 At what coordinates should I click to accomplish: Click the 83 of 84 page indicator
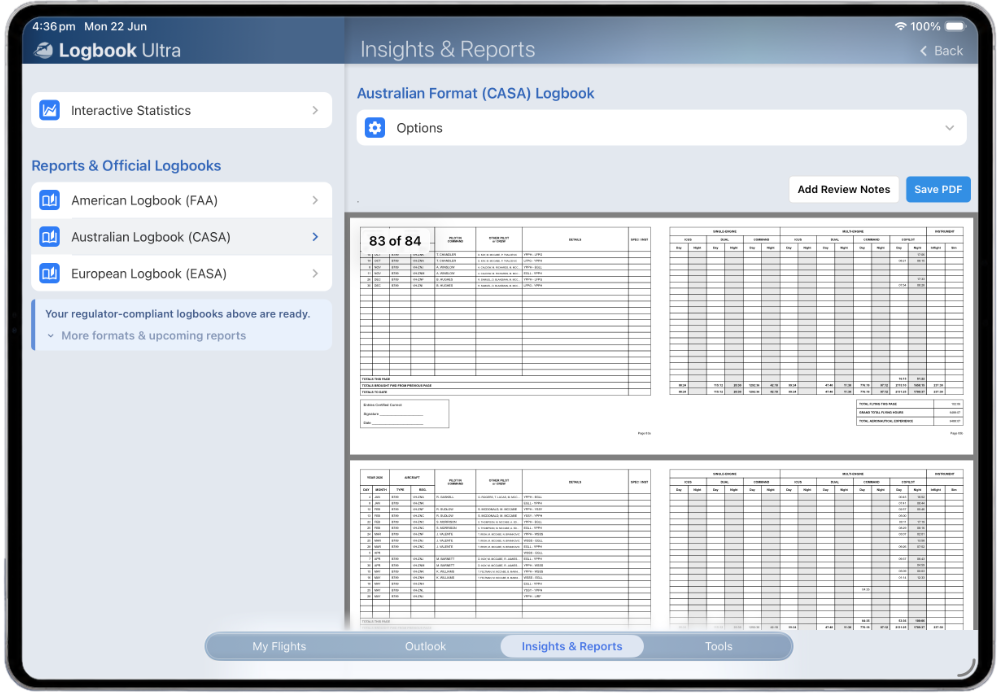click(x=395, y=241)
